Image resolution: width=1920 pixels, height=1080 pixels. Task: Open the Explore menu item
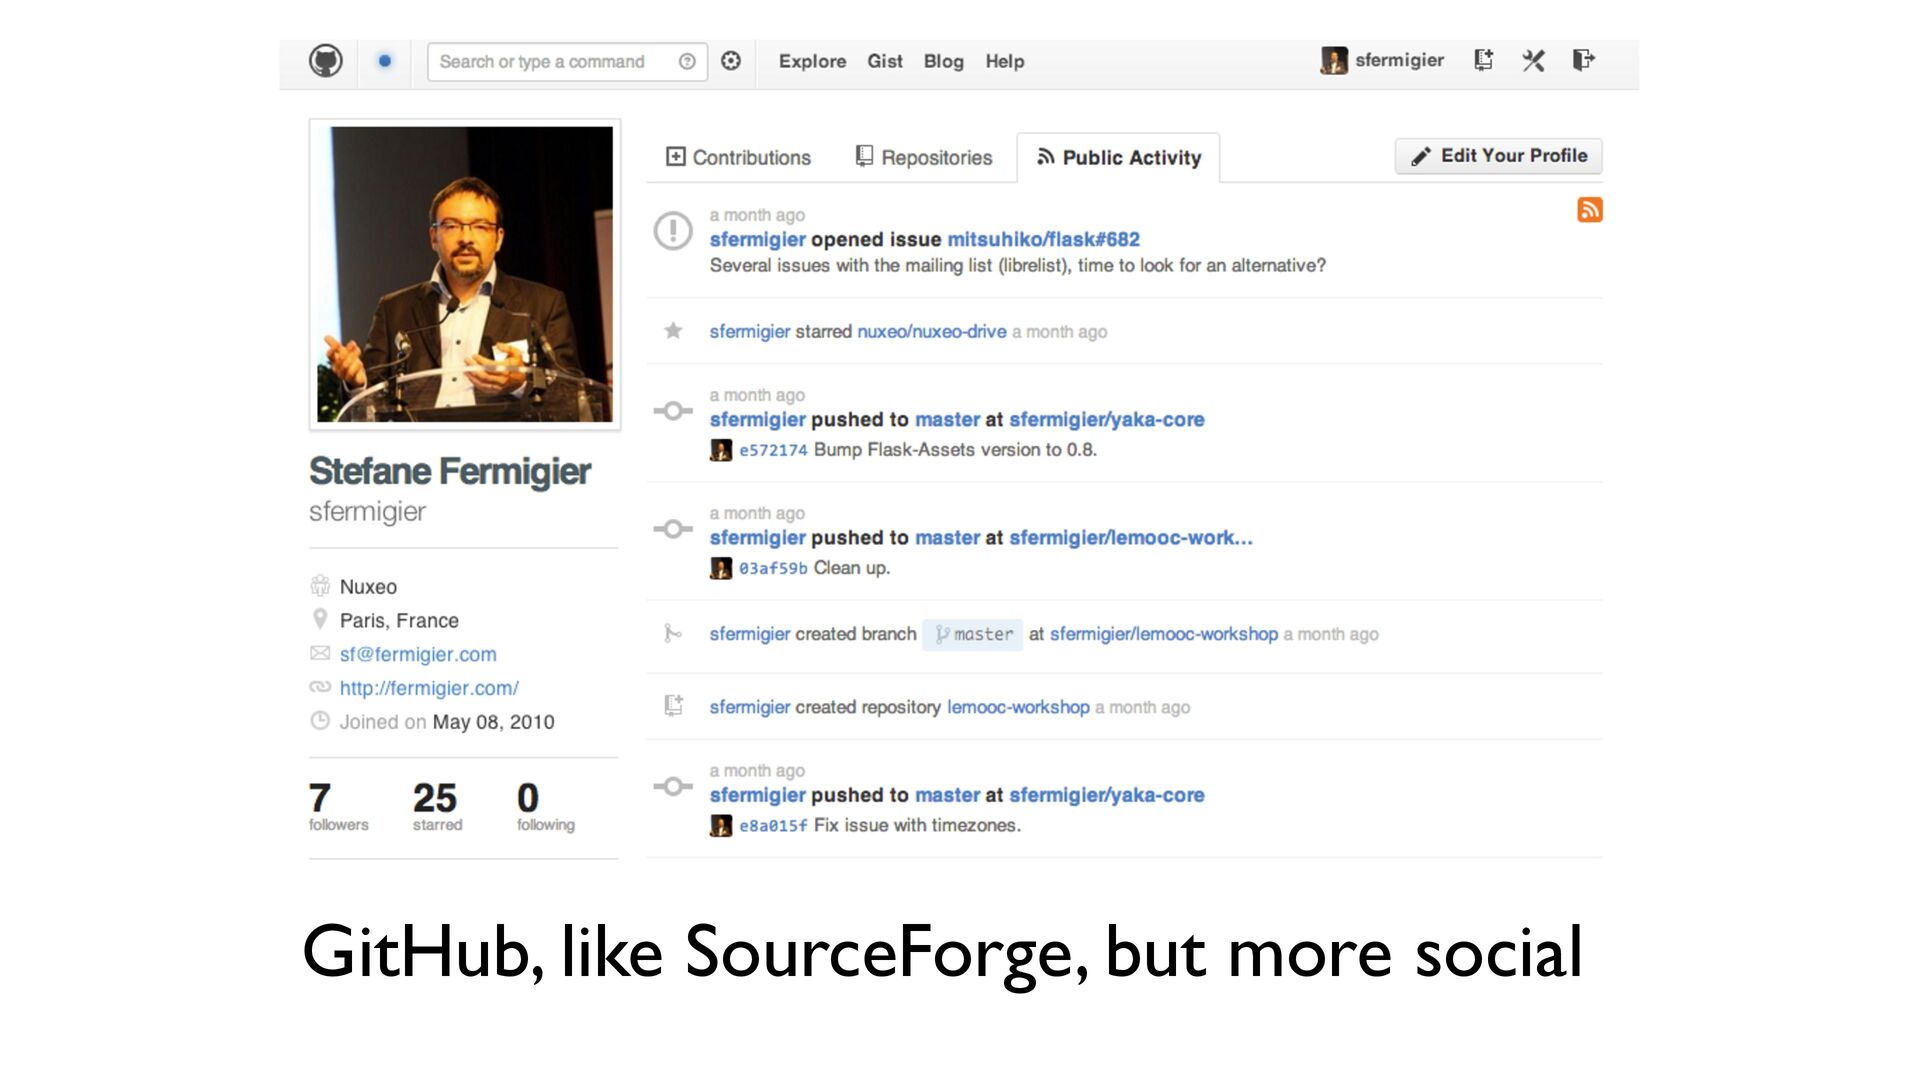pos(812,62)
